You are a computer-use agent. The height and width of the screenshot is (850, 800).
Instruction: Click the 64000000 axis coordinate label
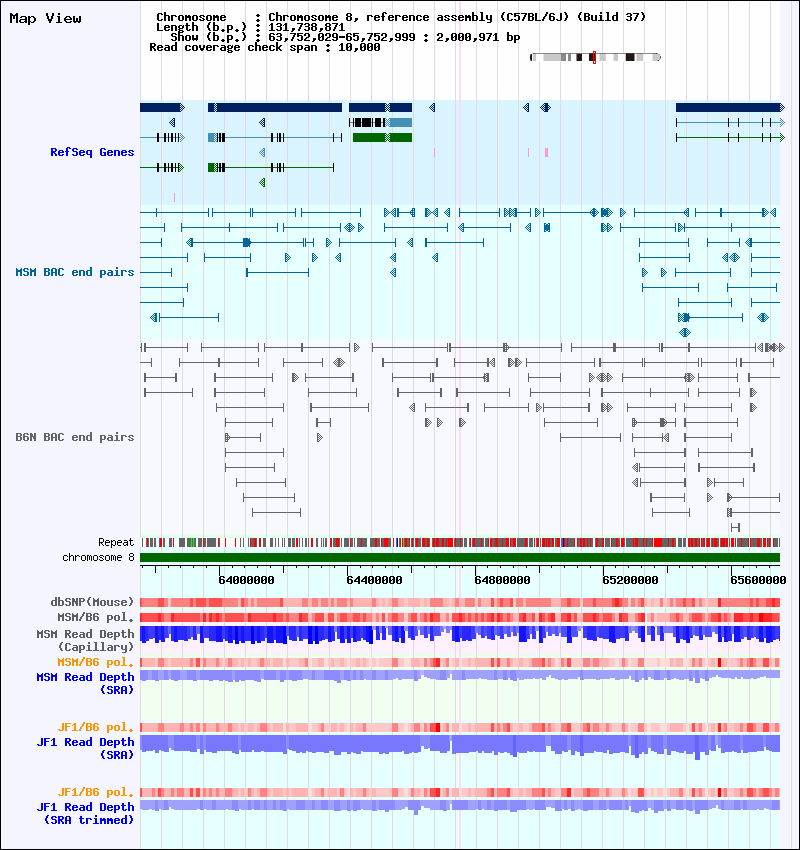click(x=246, y=580)
